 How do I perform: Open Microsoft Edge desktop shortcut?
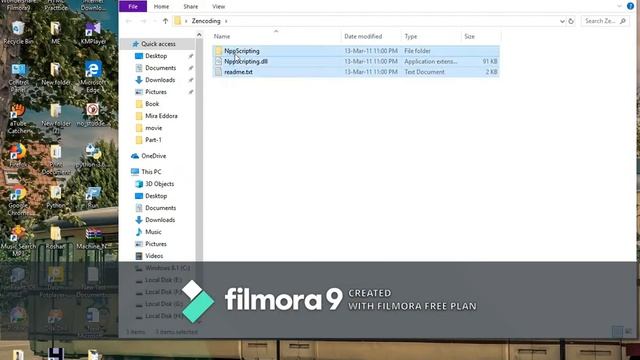(x=93, y=77)
